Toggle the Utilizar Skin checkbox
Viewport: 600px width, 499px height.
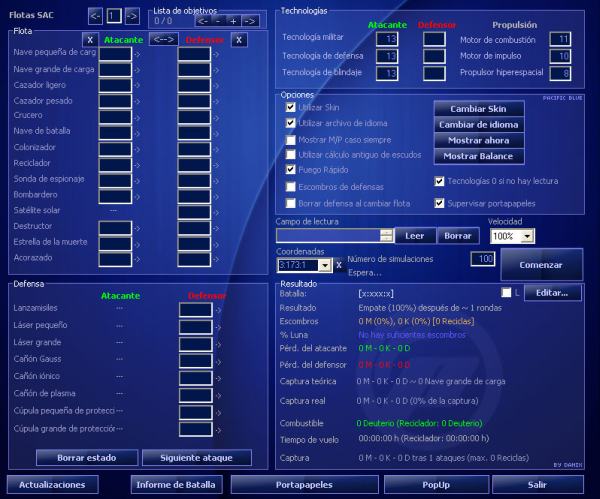291,106
